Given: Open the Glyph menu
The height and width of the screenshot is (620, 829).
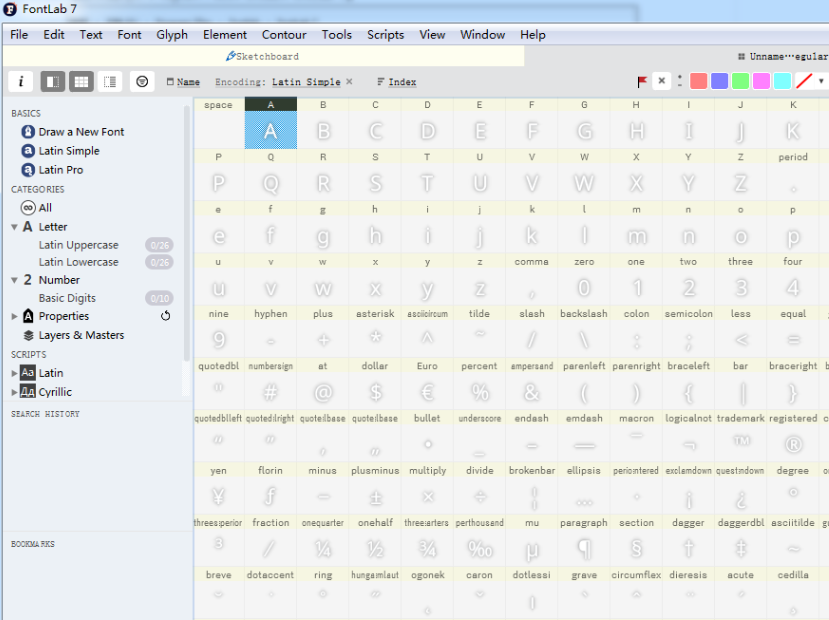Looking at the screenshot, I should click(172, 34).
